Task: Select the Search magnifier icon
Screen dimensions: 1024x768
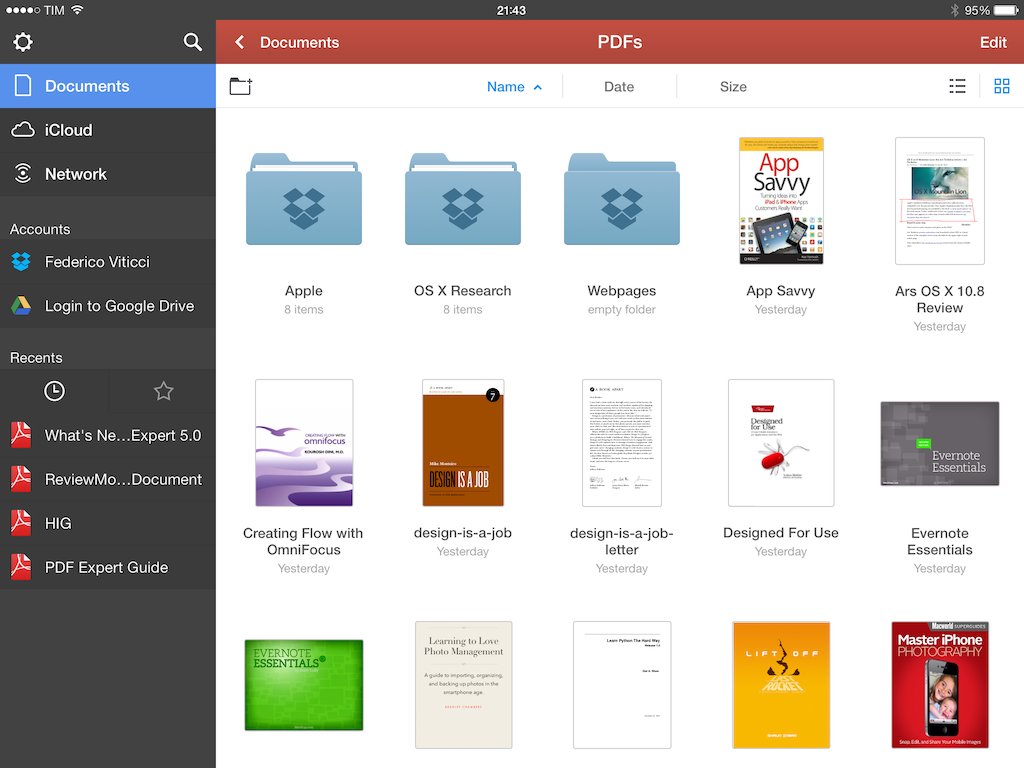Action: (x=192, y=42)
